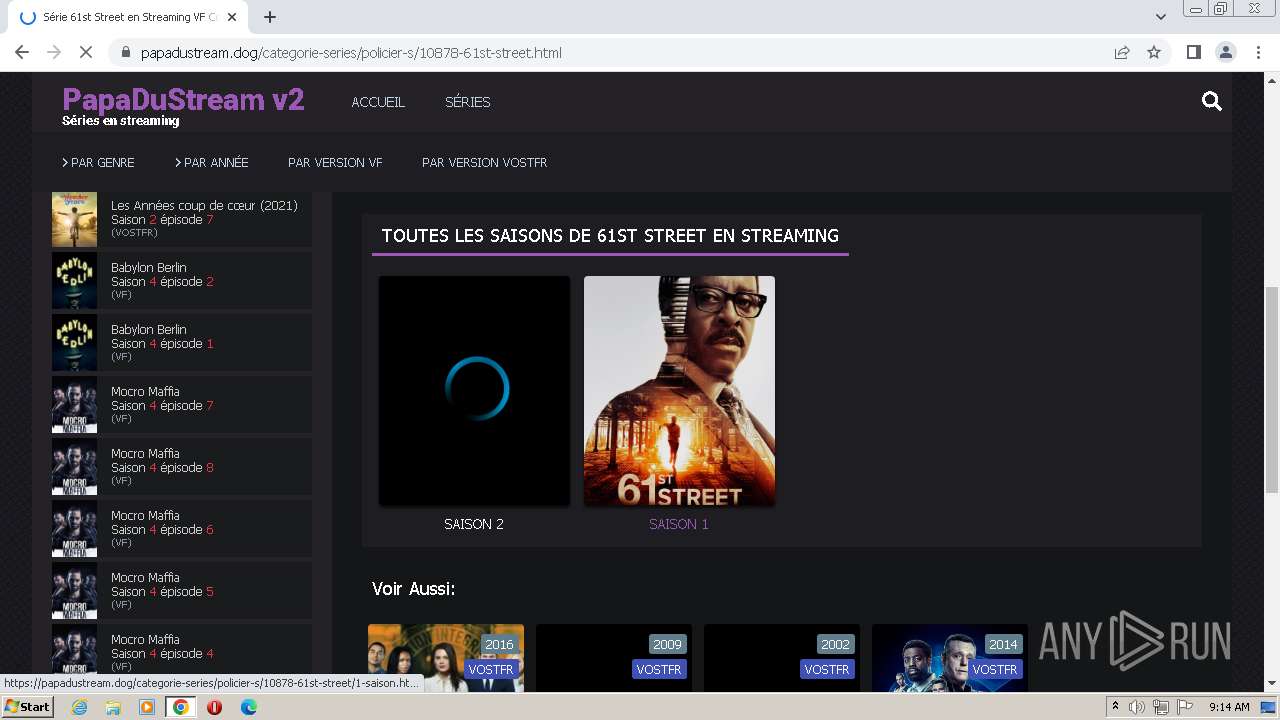Click the site search magnifier icon
The height and width of the screenshot is (720, 1280).
1212,101
